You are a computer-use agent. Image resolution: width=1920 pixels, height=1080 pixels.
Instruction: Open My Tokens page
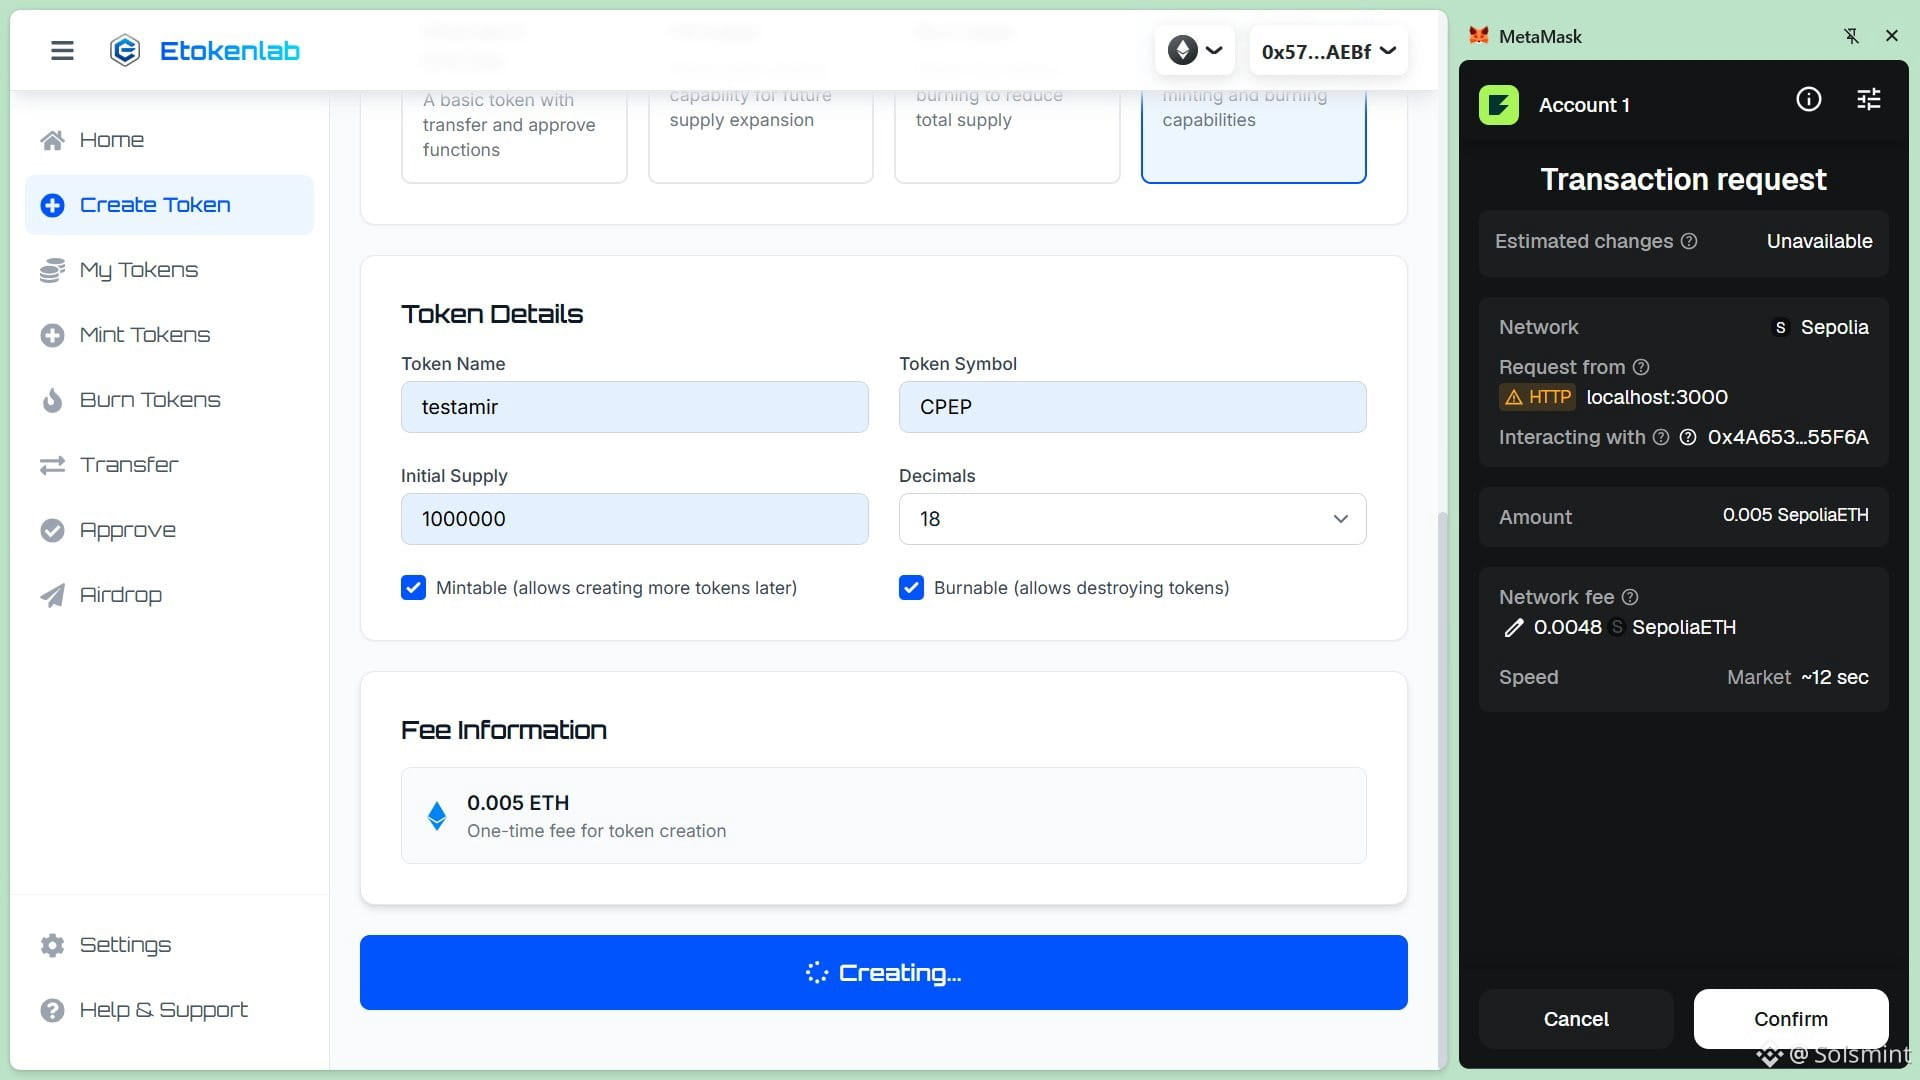pyautogui.click(x=169, y=270)
